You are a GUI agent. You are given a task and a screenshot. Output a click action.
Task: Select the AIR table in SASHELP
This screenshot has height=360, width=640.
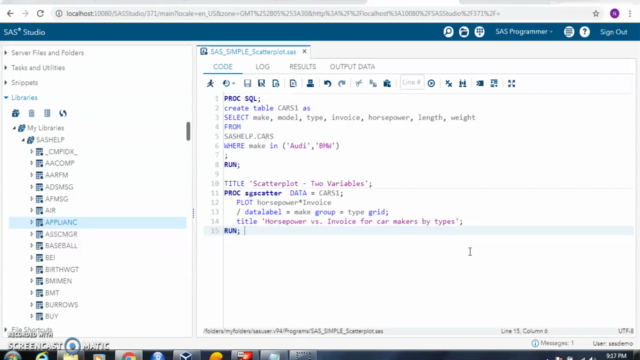pyautogui.click(x=50, y=211)
